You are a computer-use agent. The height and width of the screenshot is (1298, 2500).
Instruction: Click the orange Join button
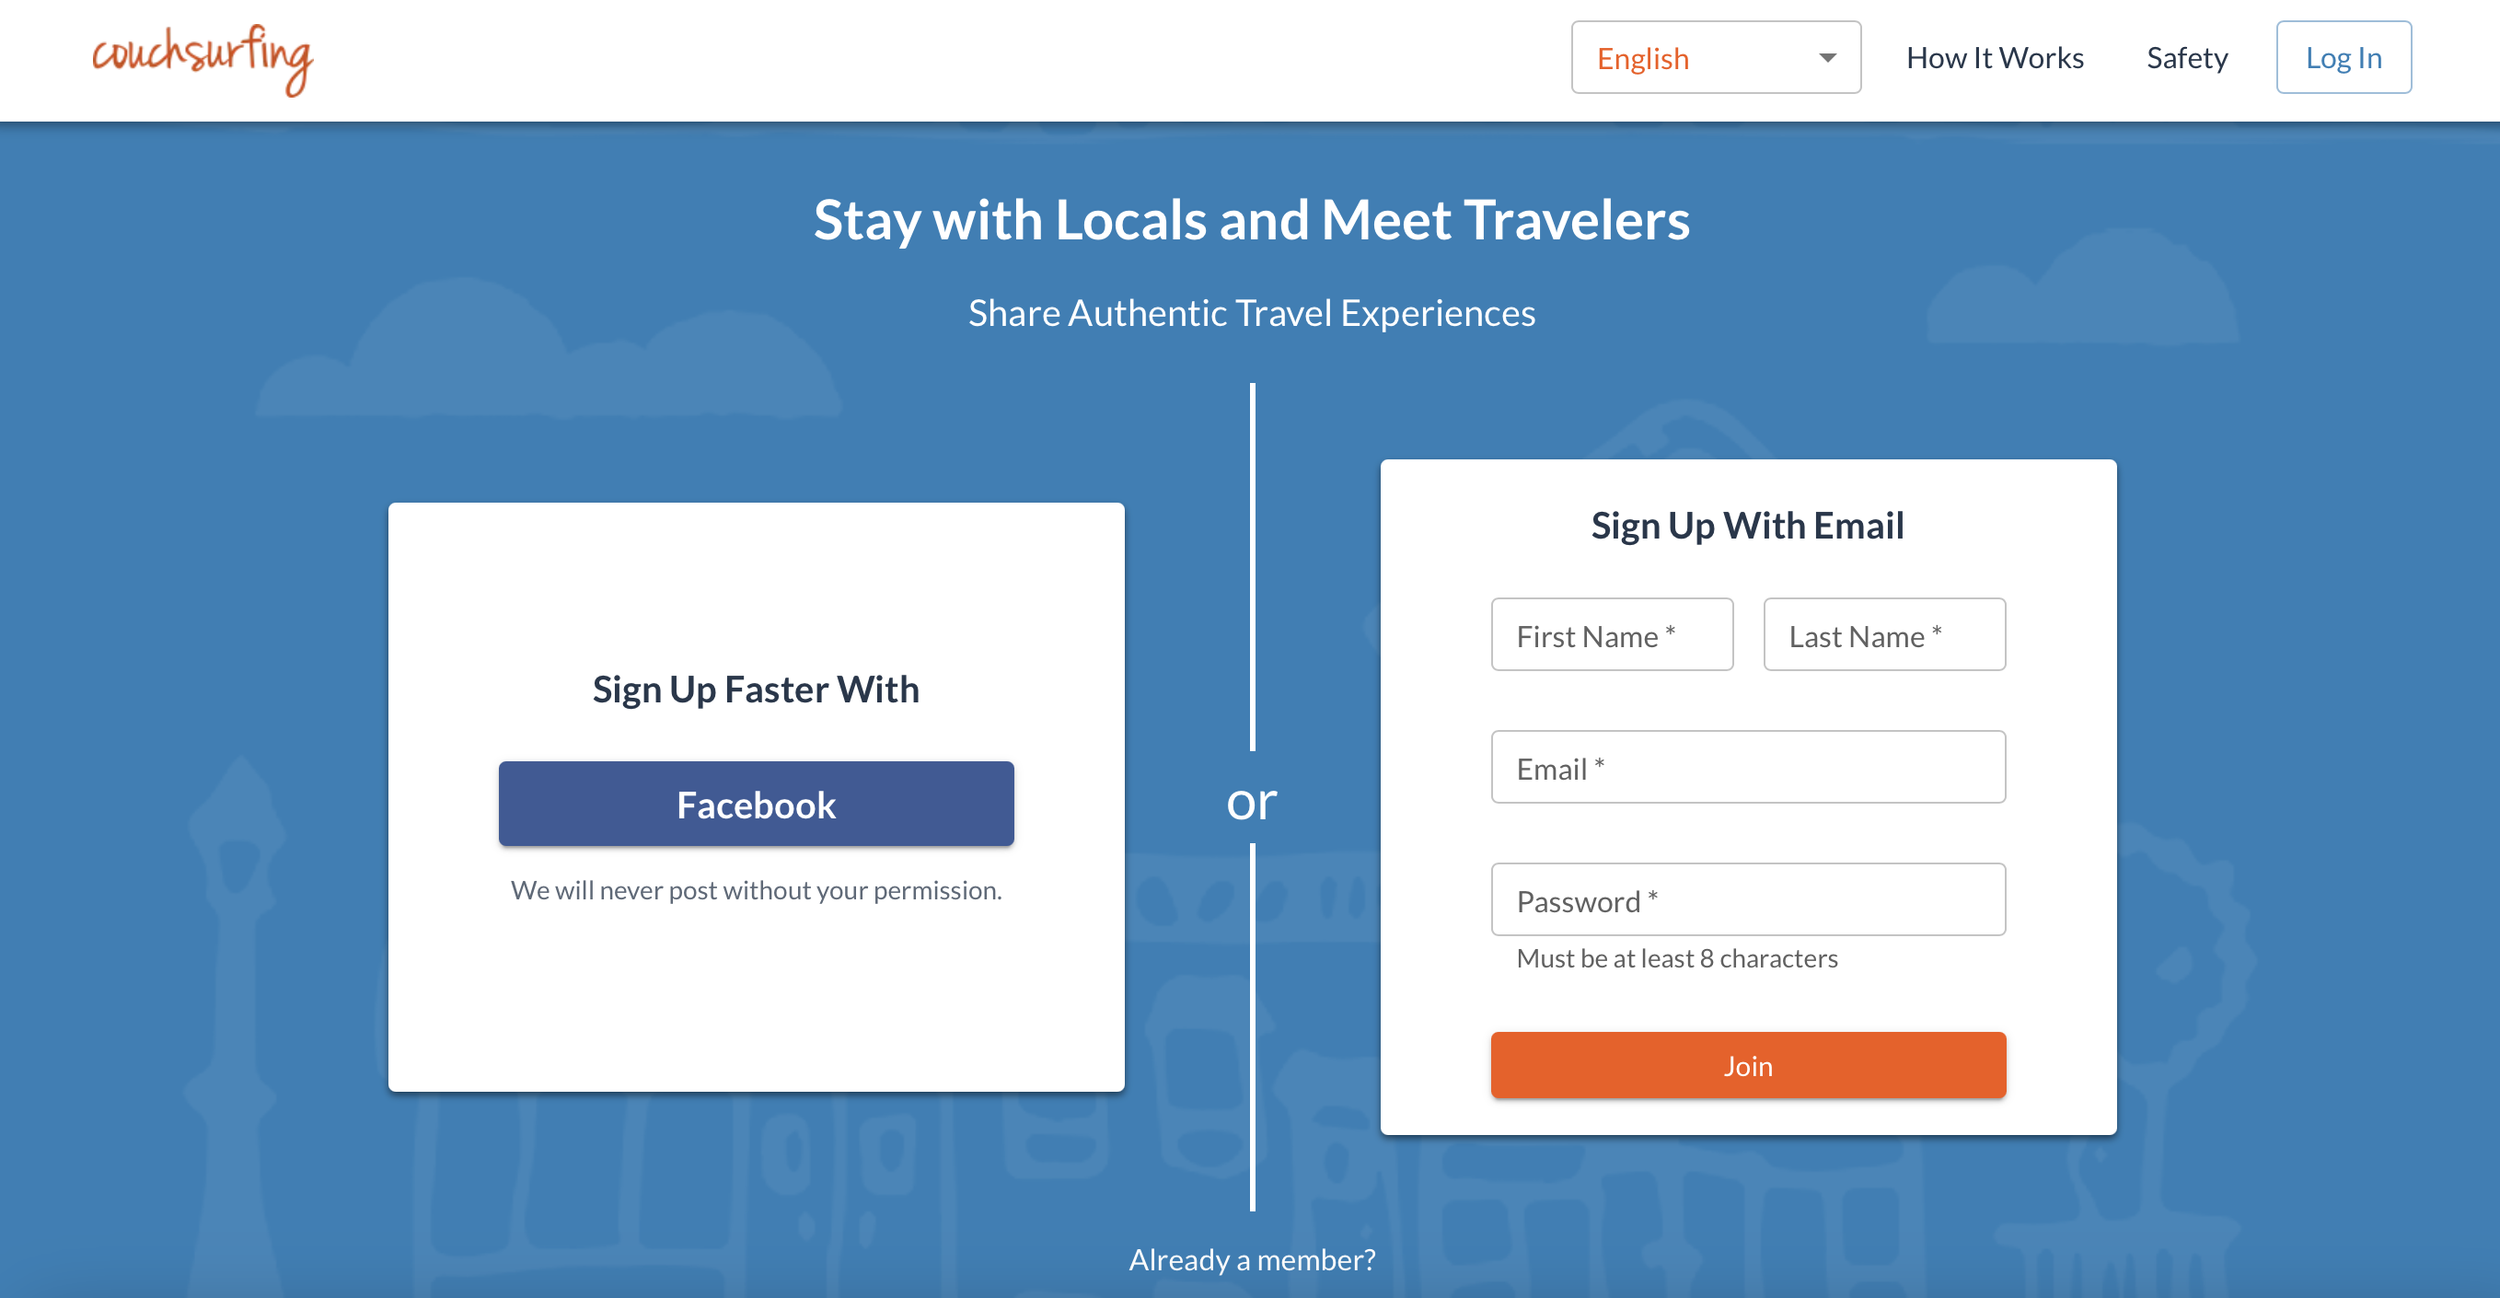tap(1748, 1065)
